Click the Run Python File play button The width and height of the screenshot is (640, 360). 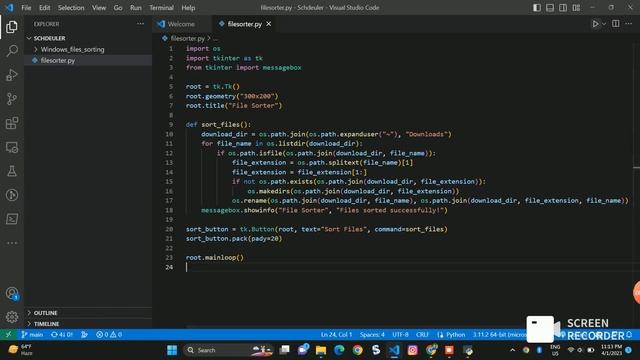coord(596,24)
